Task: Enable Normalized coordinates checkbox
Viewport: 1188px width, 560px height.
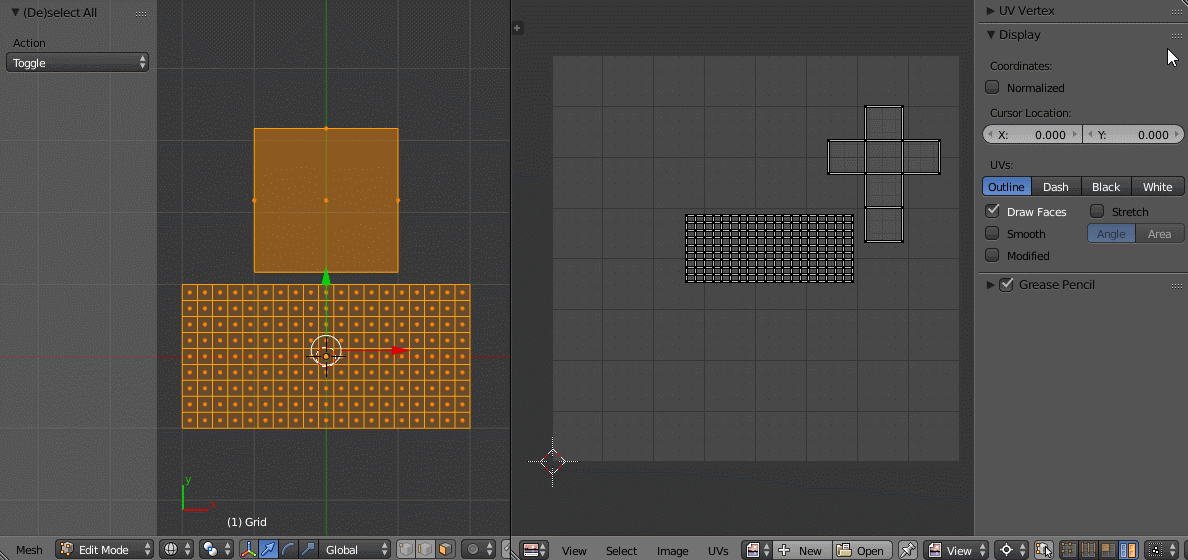Action: point(992,88)
